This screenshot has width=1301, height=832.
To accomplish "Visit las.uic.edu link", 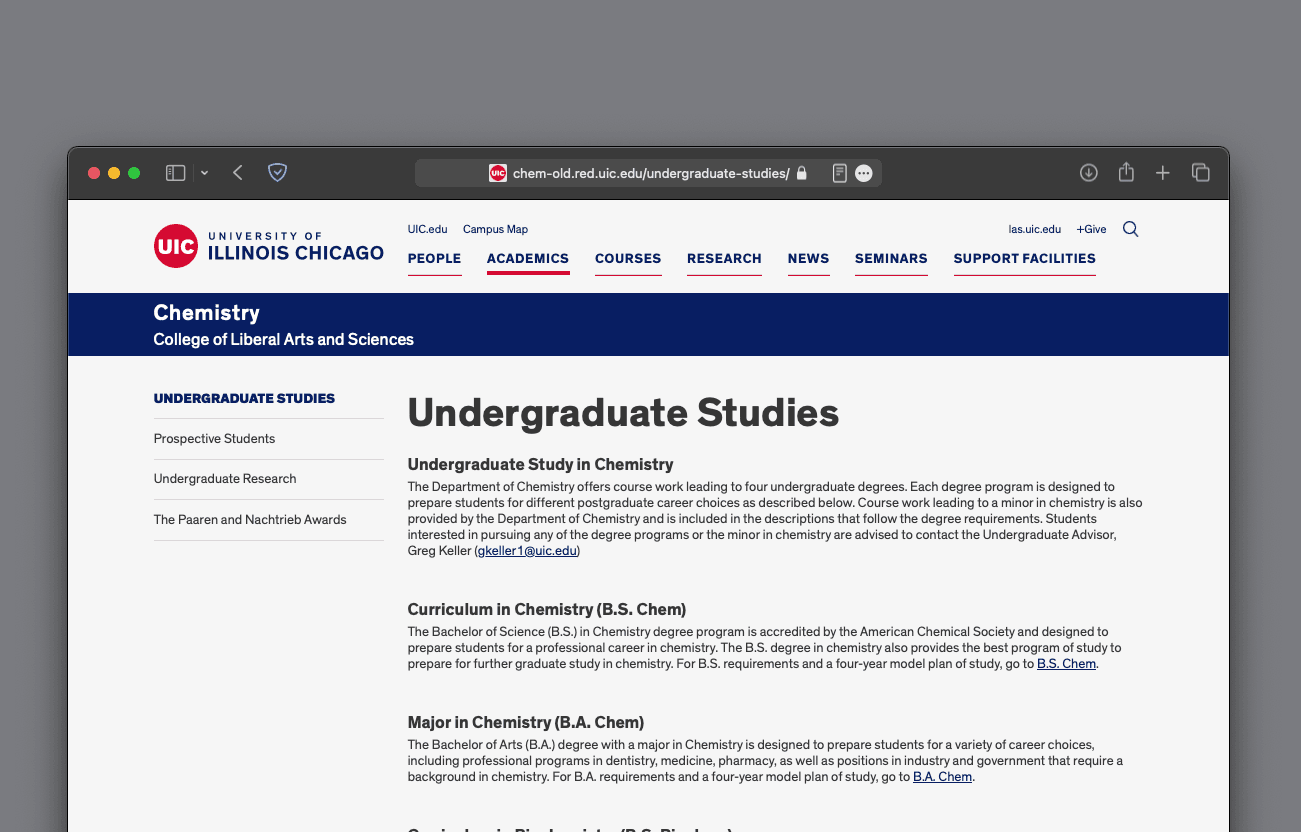I will pos(1034,229).
